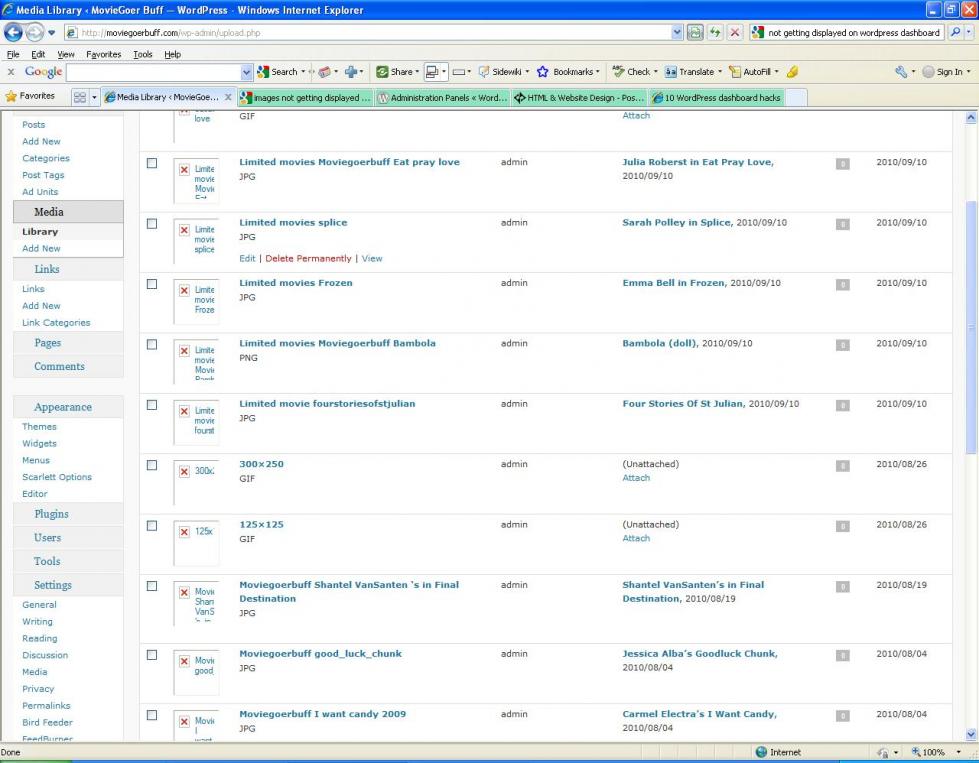Click the Attach link for 125×125 item
This screenshot has height=763, width=979.
coord(636,538)
